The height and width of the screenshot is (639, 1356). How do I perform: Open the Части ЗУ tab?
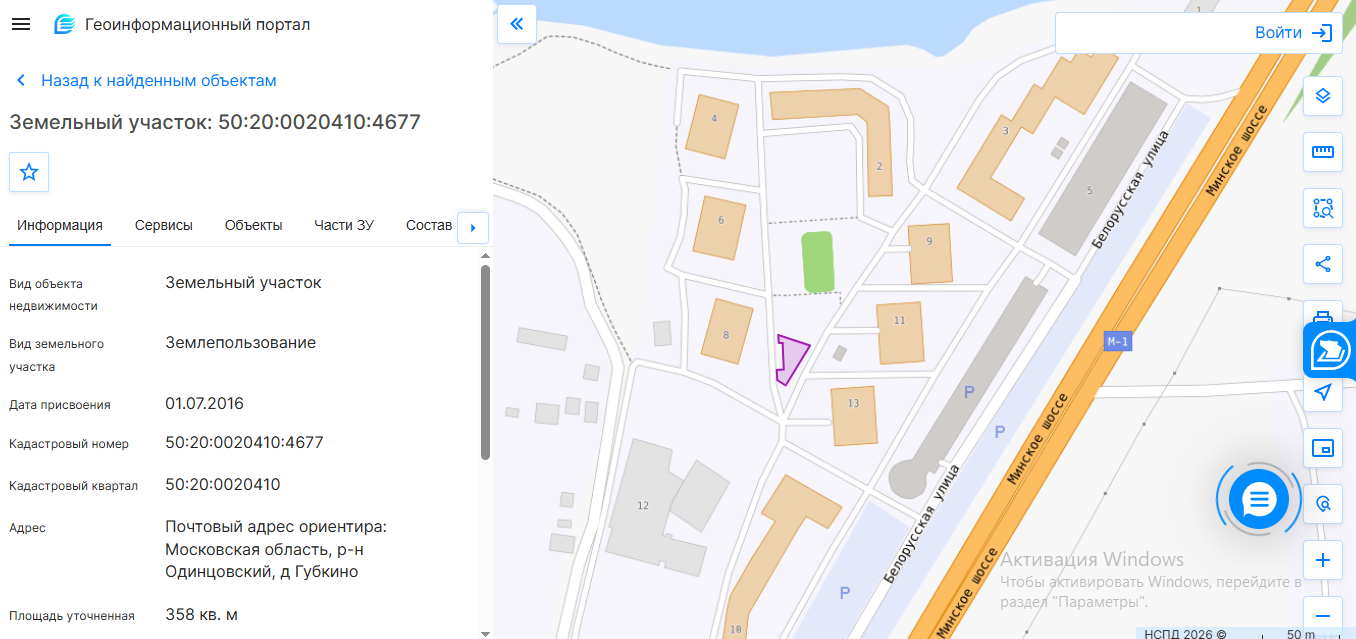click(344, 225)
